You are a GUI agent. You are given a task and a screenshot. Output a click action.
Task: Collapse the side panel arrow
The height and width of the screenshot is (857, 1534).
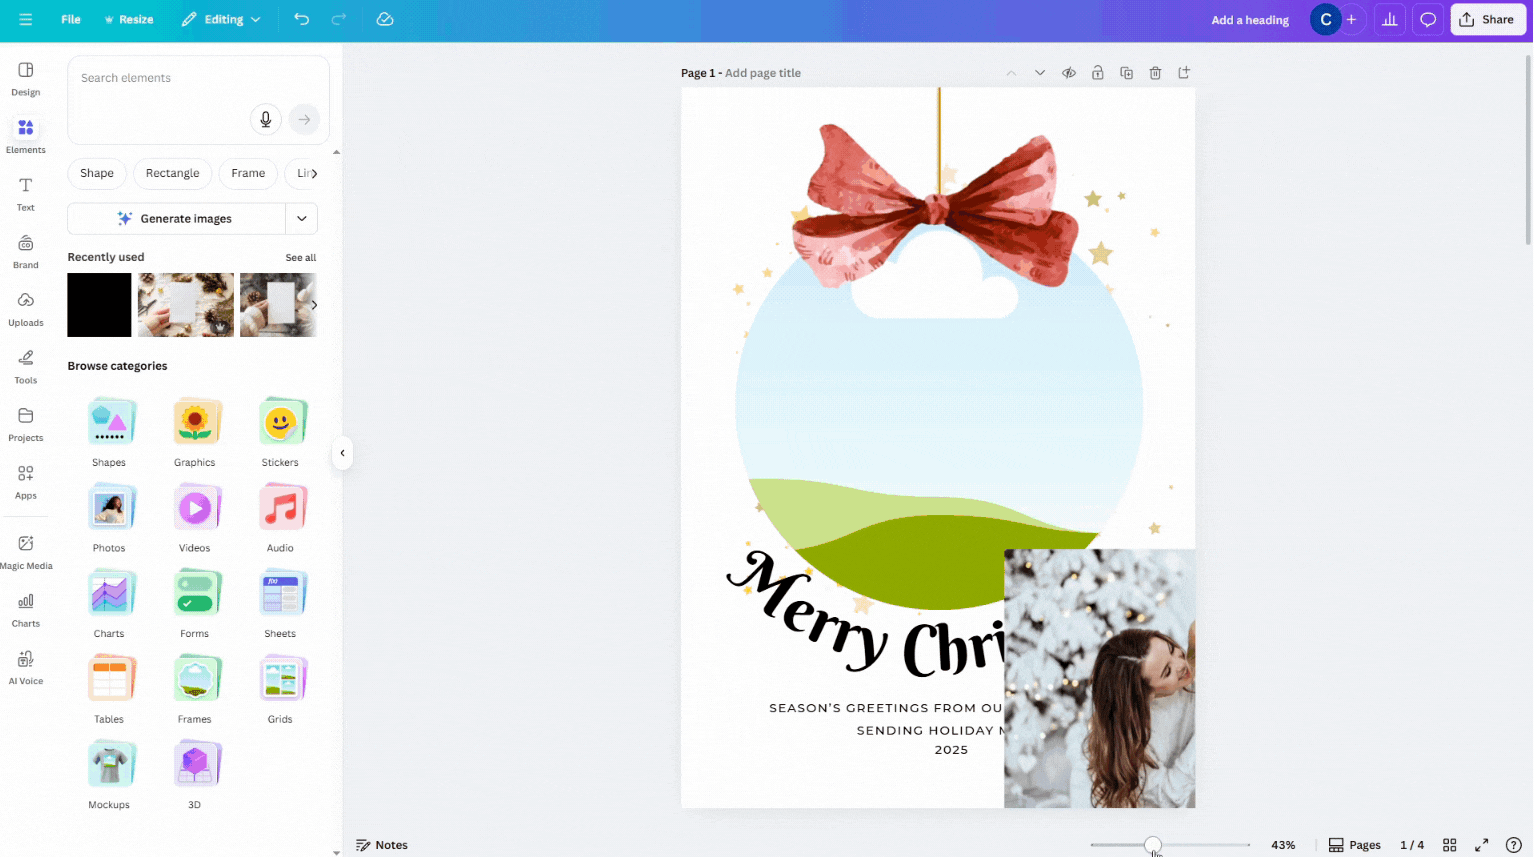[x=342, y=453]
